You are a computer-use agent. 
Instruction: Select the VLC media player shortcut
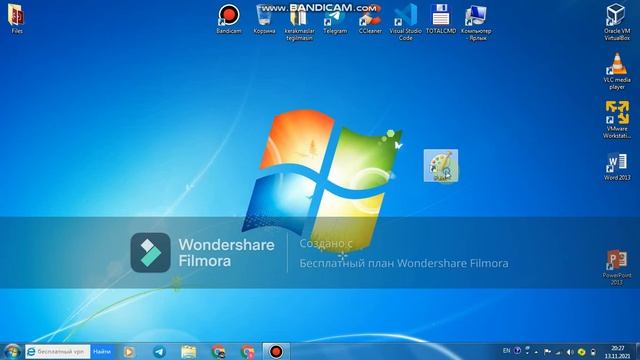click(x=617, y=71)
